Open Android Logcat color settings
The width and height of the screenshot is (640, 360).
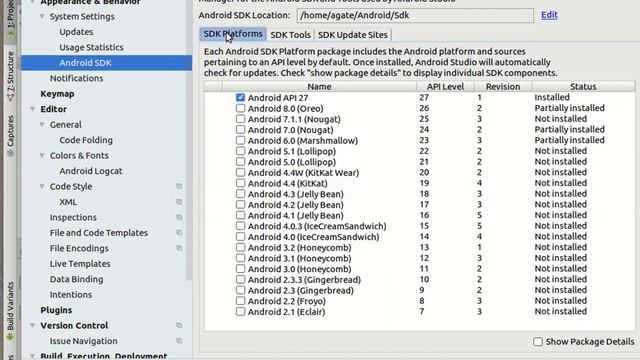pos(91,171)
